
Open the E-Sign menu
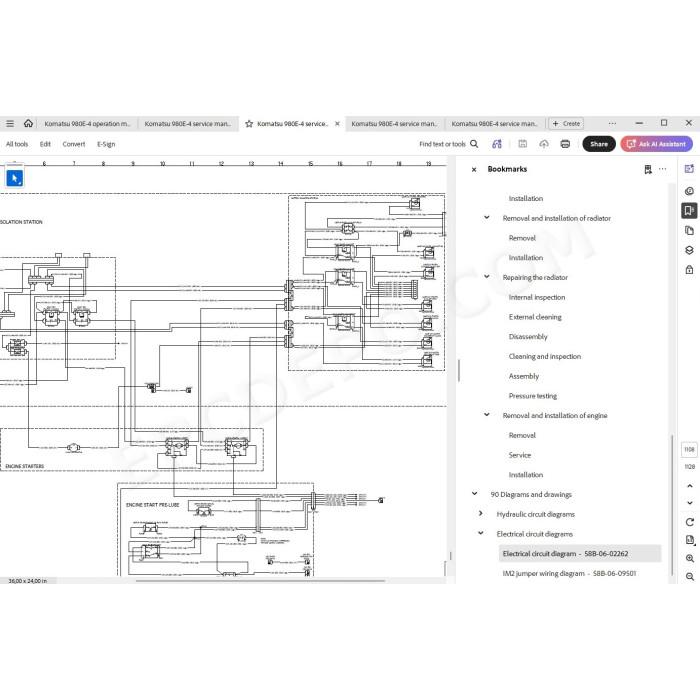106,144
